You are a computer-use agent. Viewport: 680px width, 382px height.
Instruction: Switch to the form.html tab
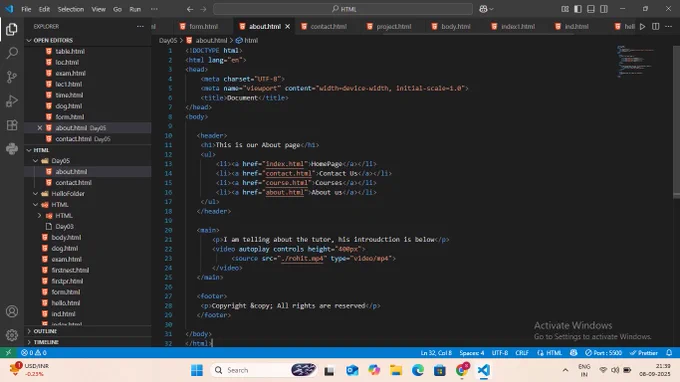203,26
